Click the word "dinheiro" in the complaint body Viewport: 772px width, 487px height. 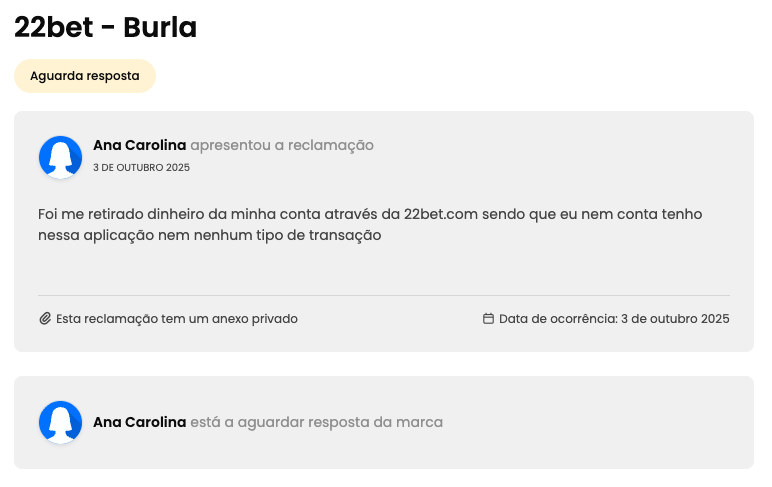click(x=177, y=214)
